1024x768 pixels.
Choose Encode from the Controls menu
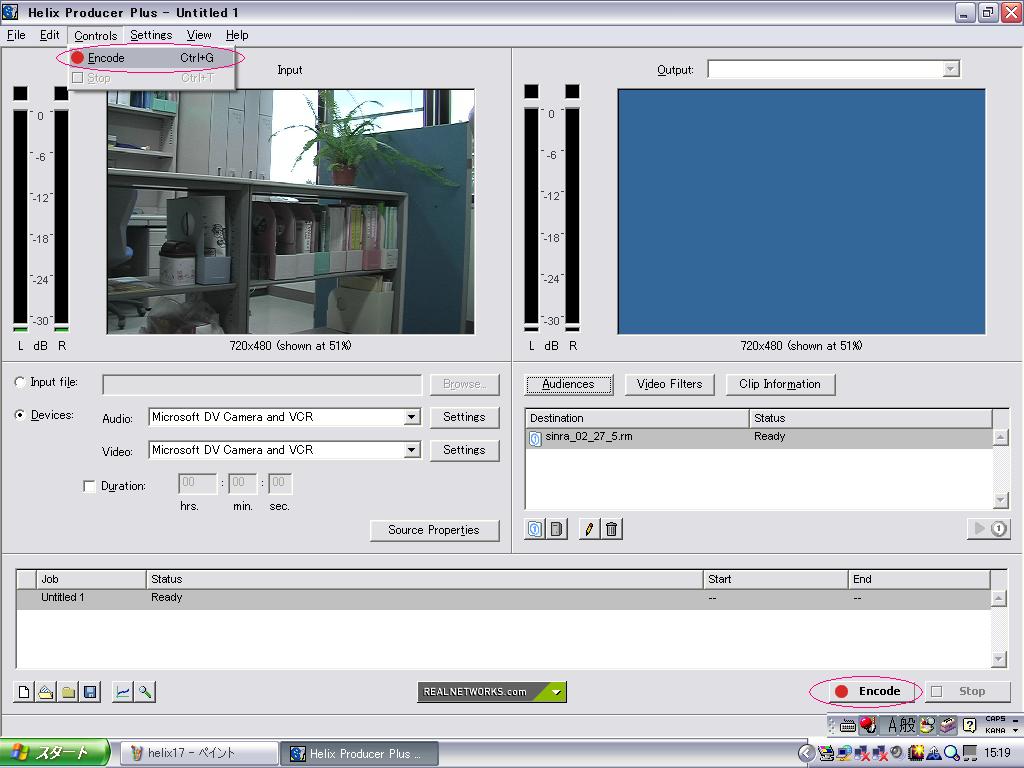[x=151, y=58]
